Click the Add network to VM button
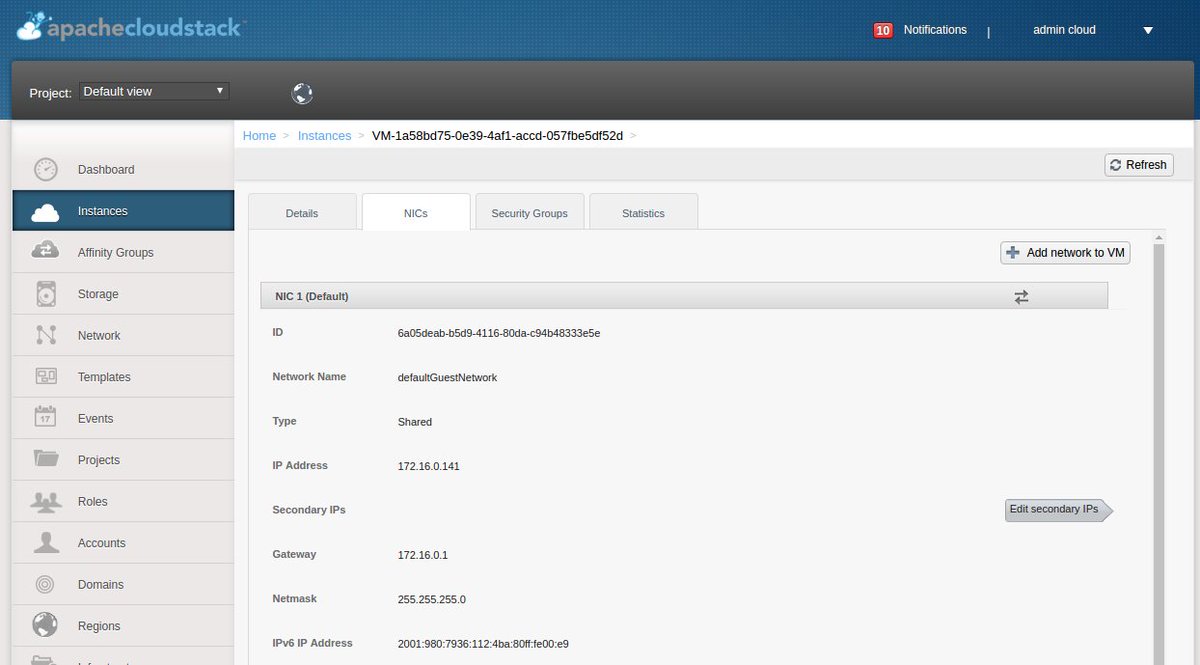The width and height of the screenshot is (1200, 665). pyautogui.click(x=1064, y=252)
